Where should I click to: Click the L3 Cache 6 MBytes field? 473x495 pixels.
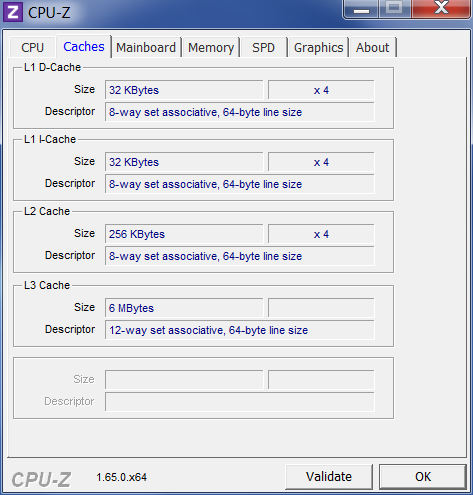point(184,308)
